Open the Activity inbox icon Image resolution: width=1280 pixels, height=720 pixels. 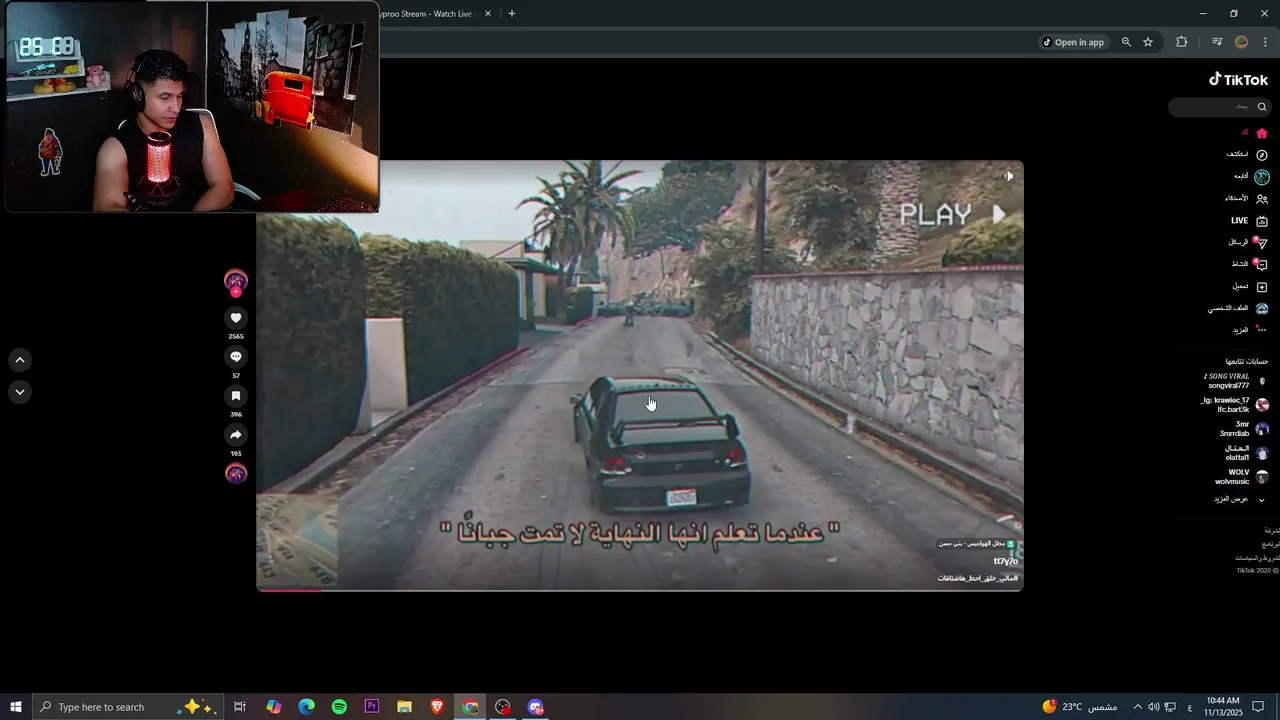pos(1262,265)
